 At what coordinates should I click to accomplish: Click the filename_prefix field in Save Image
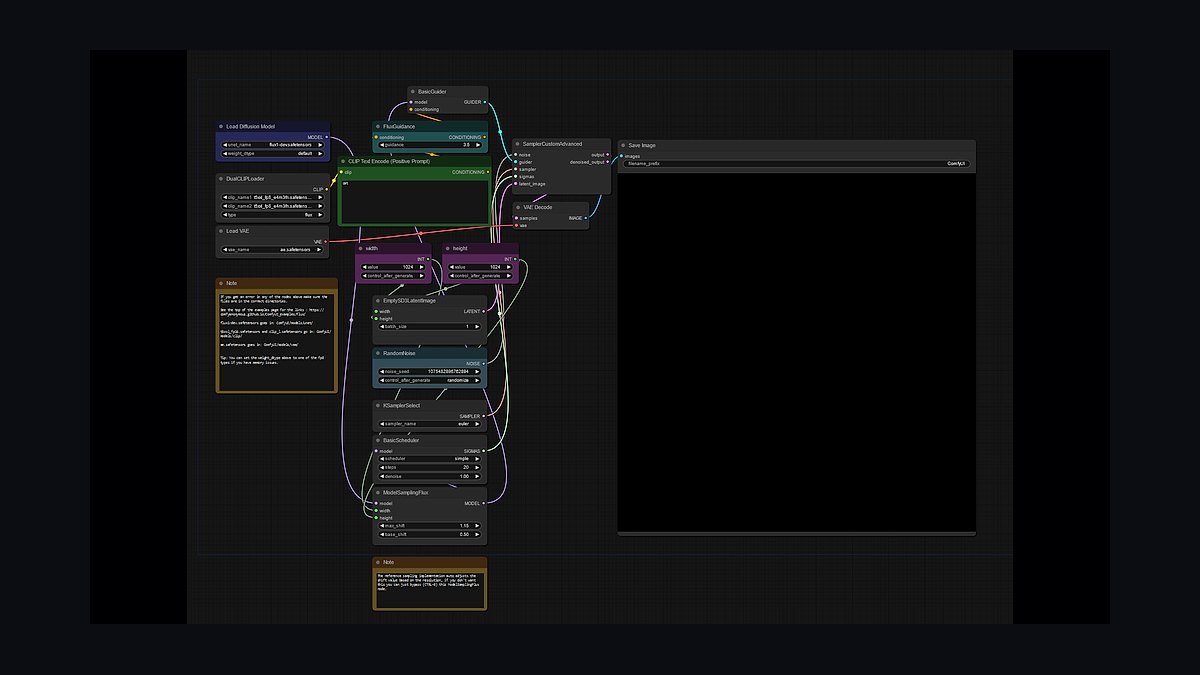tap(796, 163)
